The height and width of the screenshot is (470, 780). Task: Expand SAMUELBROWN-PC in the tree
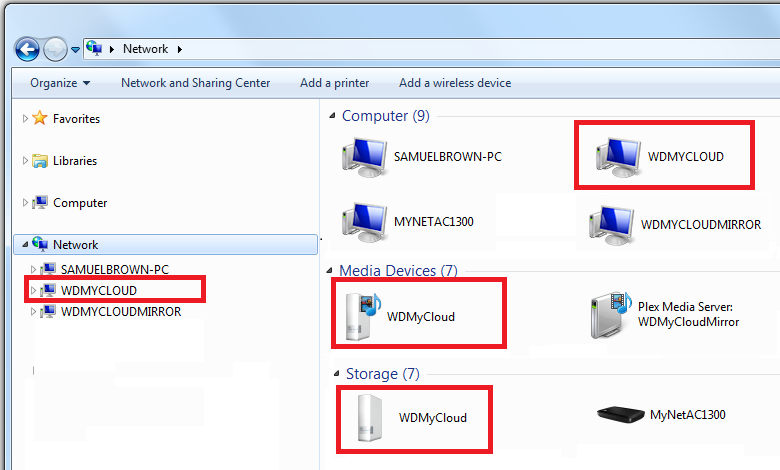coord(33,270)
